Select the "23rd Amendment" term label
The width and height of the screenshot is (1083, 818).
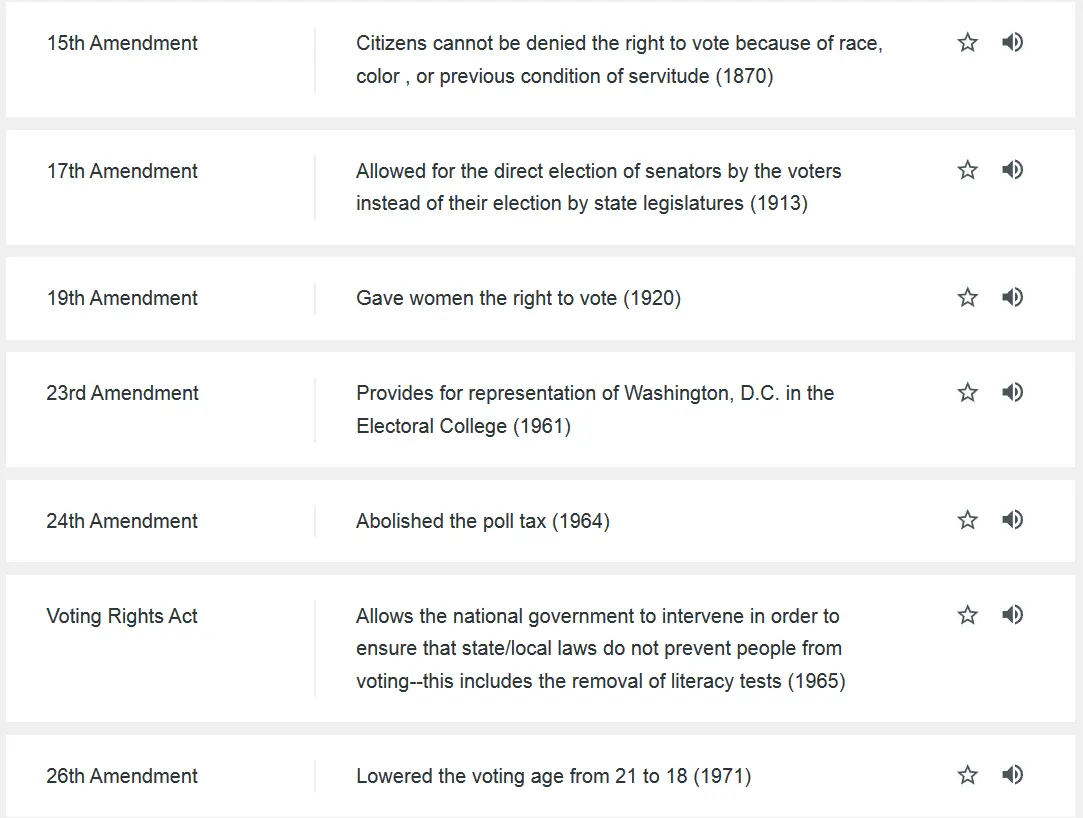[122, 393]
